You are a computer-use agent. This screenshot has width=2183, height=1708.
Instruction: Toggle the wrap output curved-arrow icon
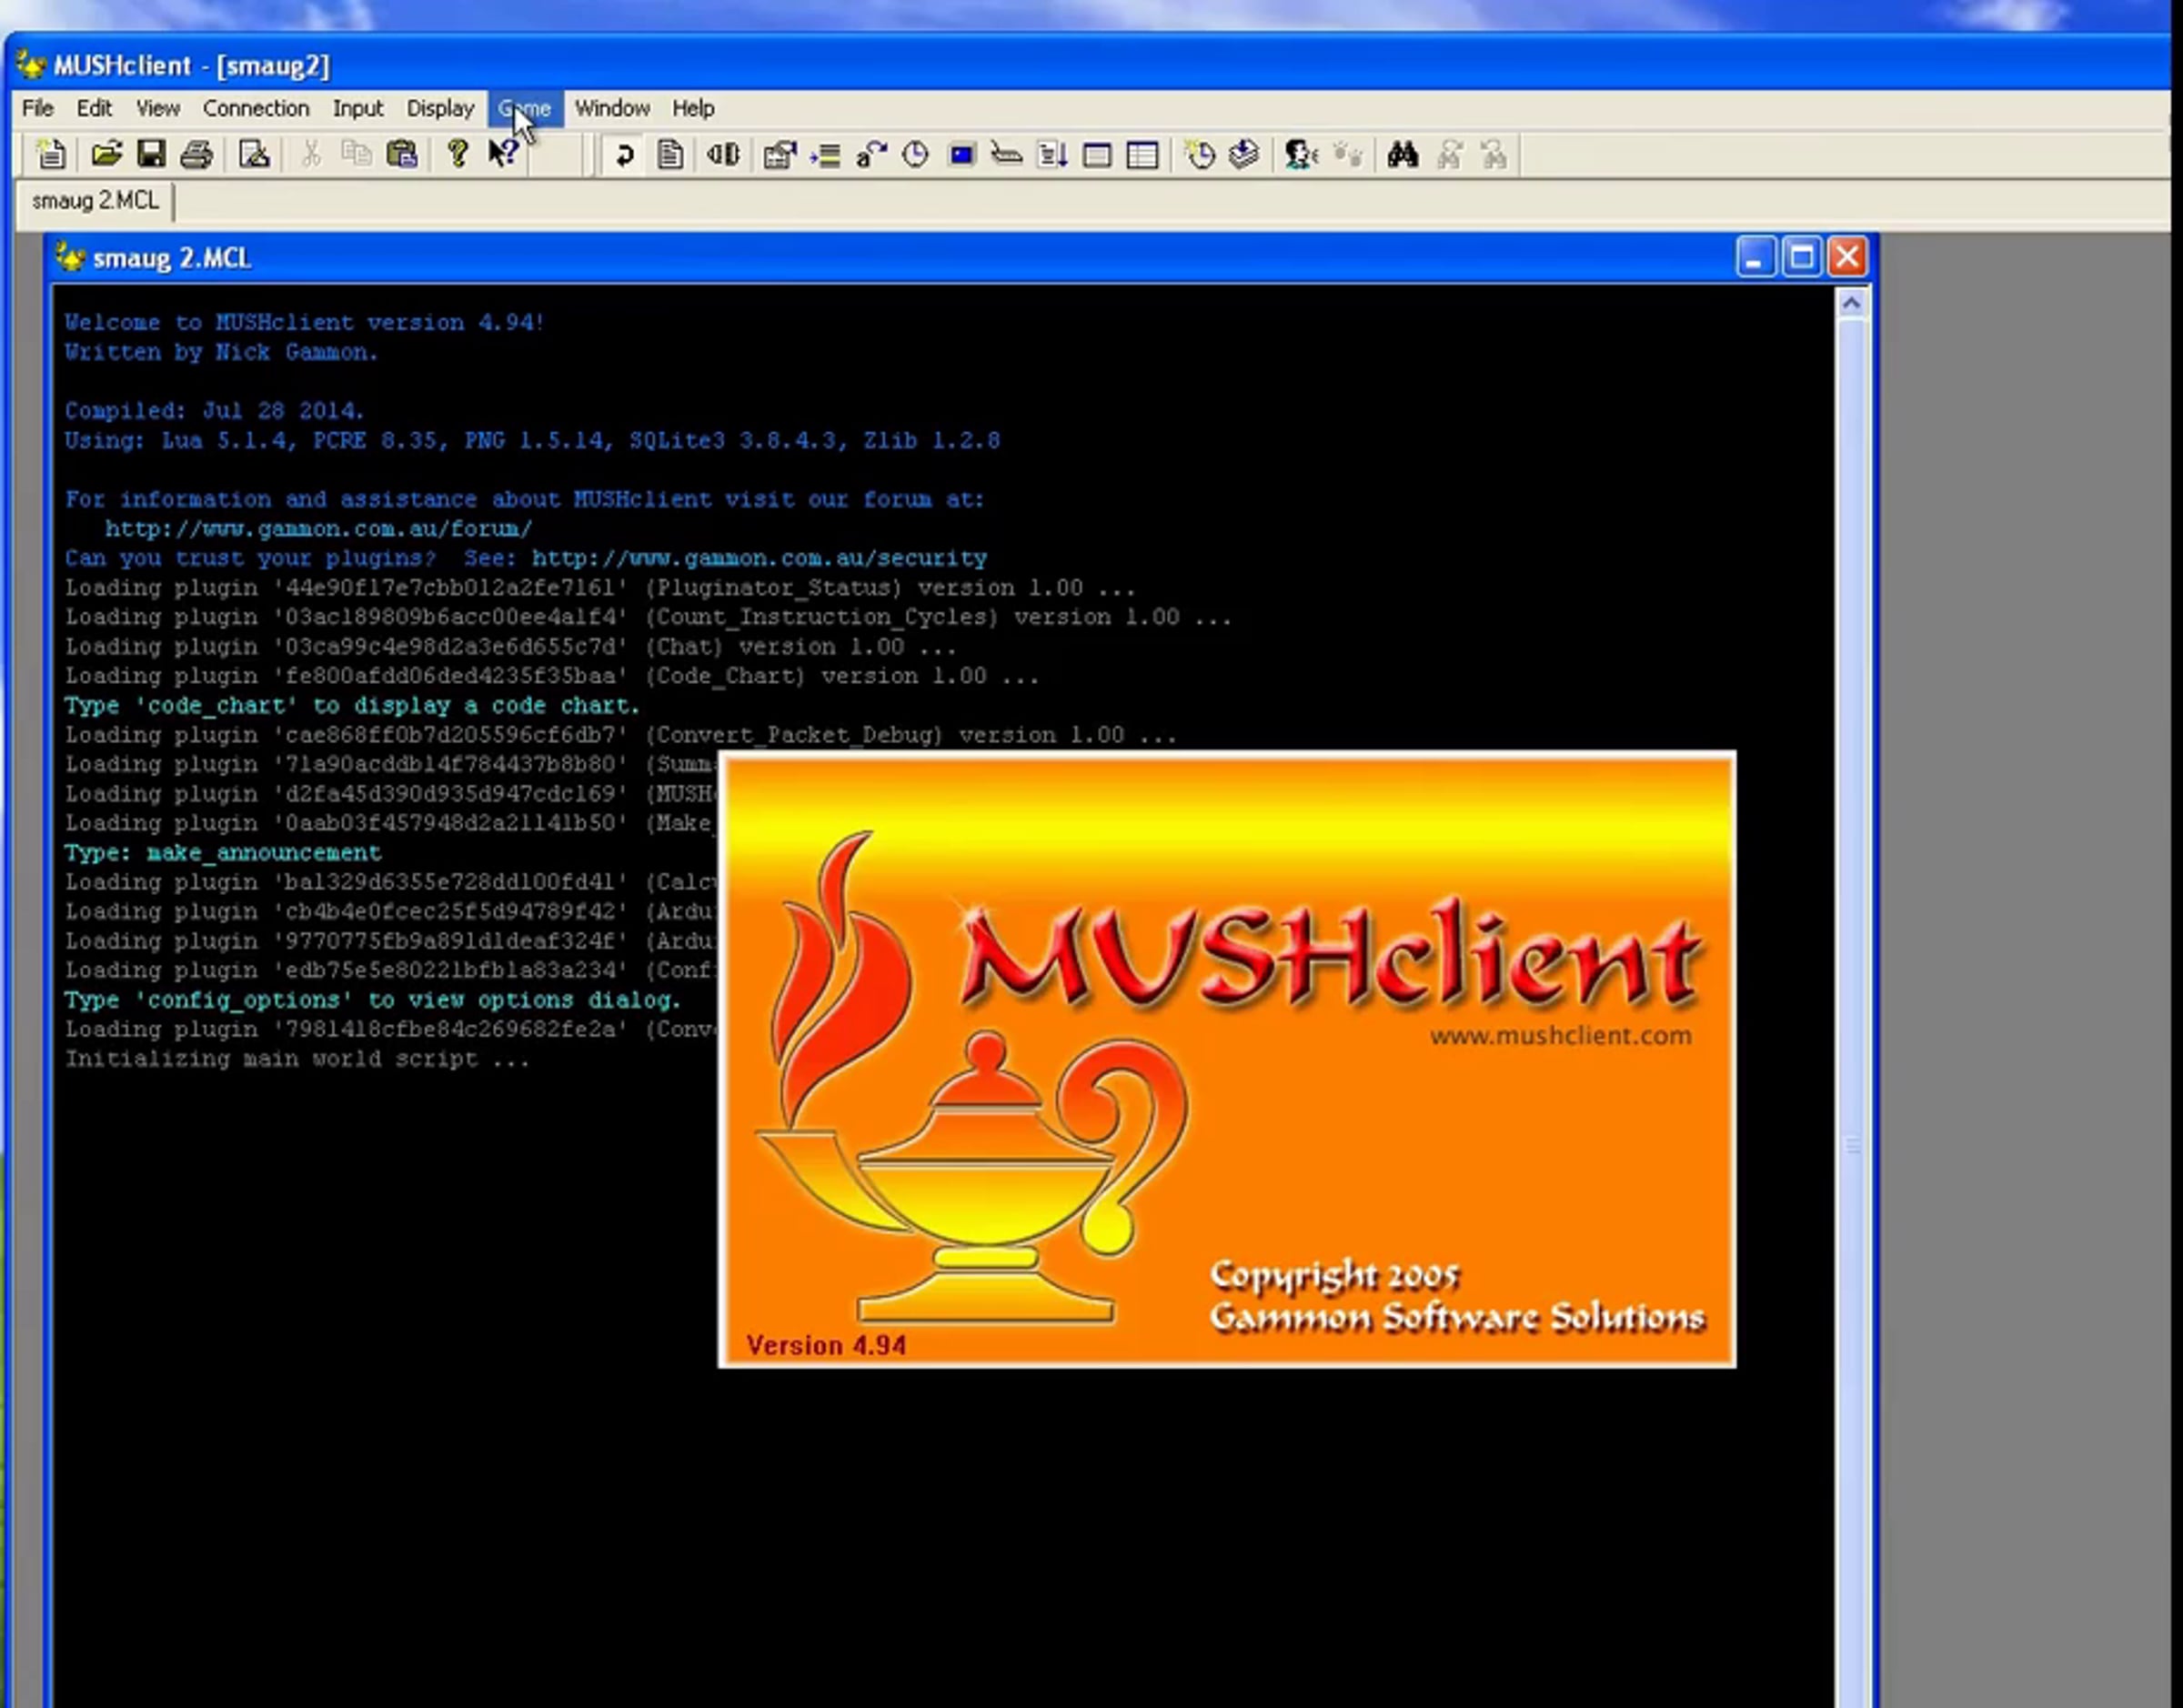[624, 155]
